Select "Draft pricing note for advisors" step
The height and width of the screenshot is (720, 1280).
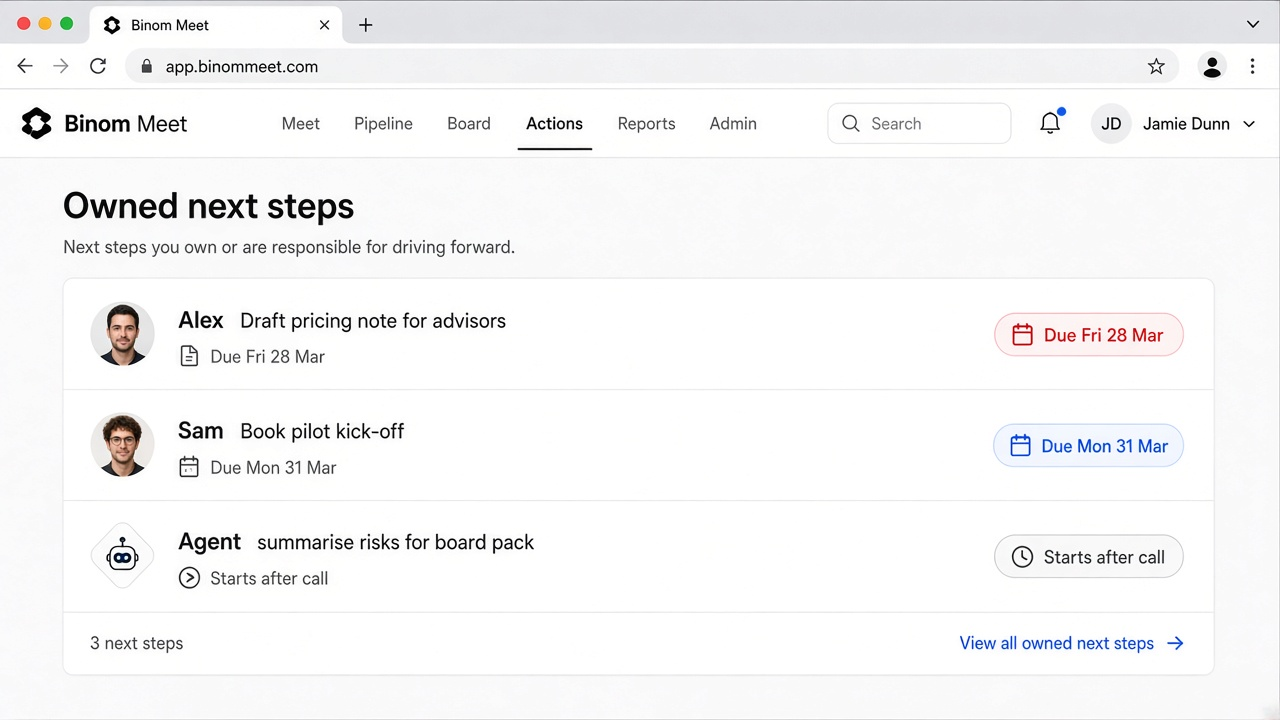coord(373,321)
